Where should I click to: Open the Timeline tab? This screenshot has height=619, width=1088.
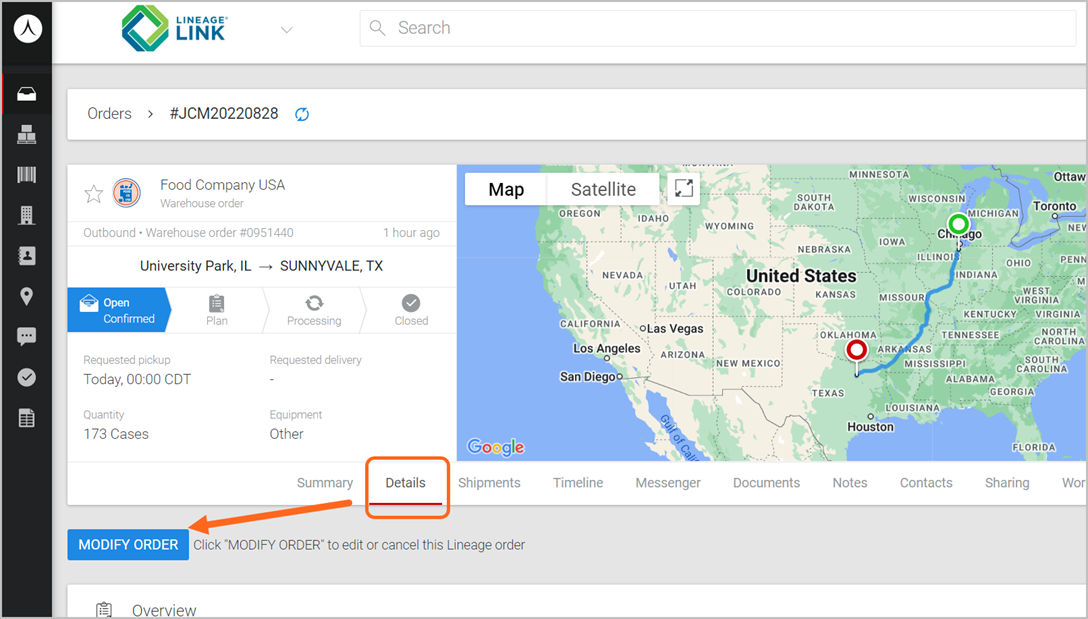(x=578, y=483)
